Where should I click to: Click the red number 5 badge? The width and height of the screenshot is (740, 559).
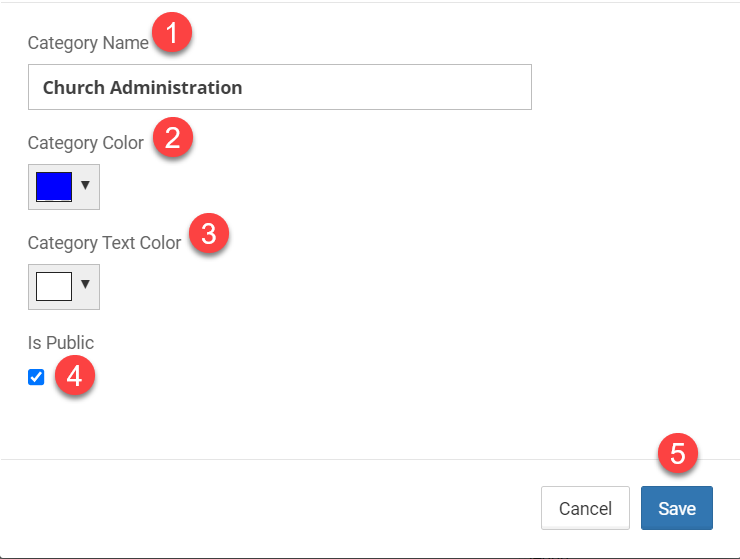click(x=677, y=454)
